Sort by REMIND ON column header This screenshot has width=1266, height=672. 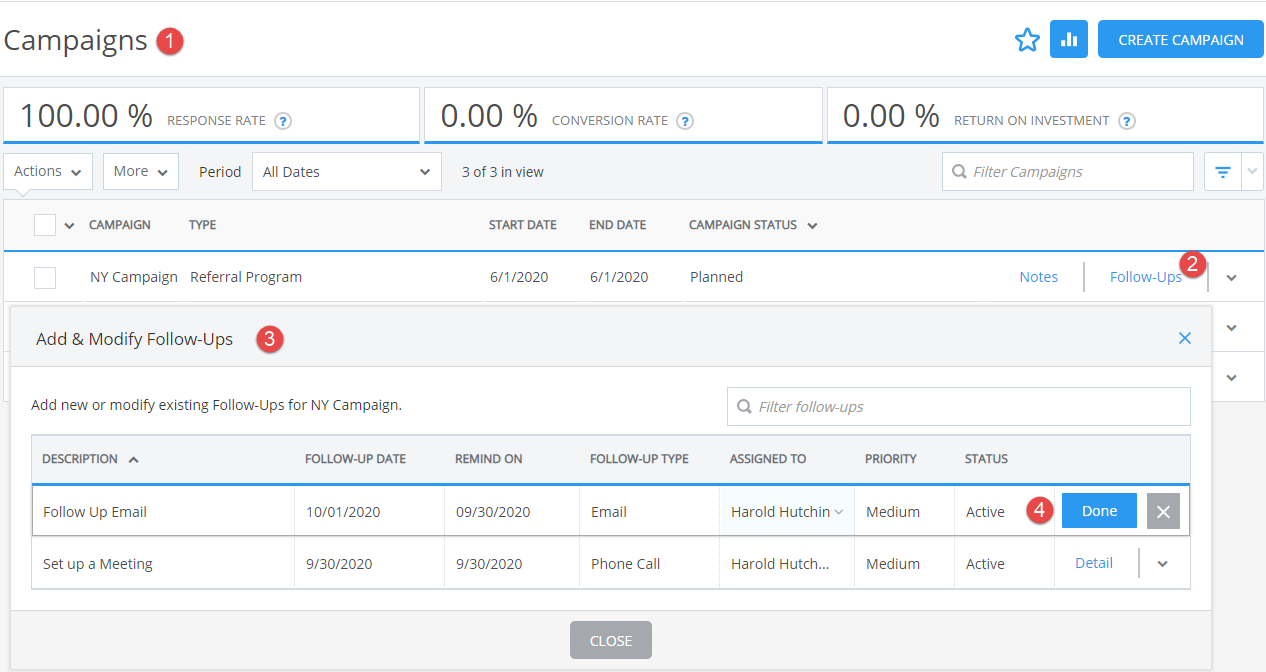tap(489, 459)
